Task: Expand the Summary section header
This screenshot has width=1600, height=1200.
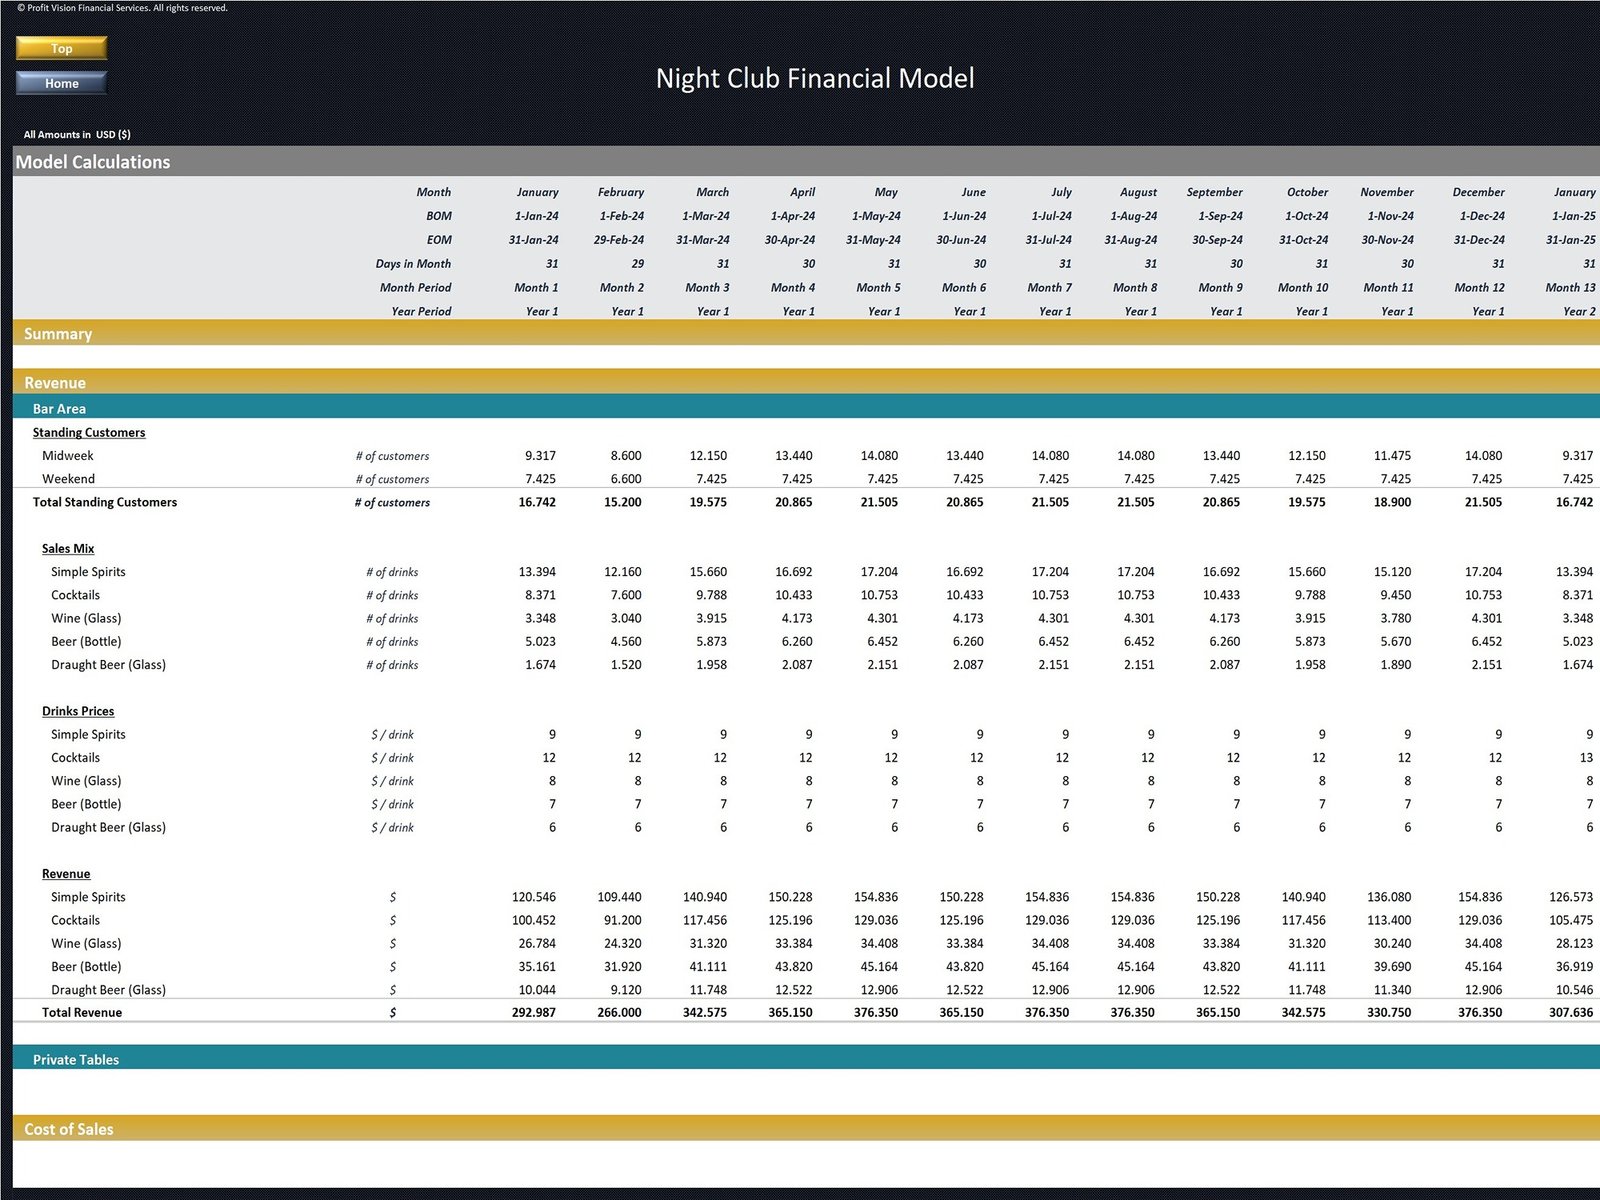Action: click(x=58, y=333)
